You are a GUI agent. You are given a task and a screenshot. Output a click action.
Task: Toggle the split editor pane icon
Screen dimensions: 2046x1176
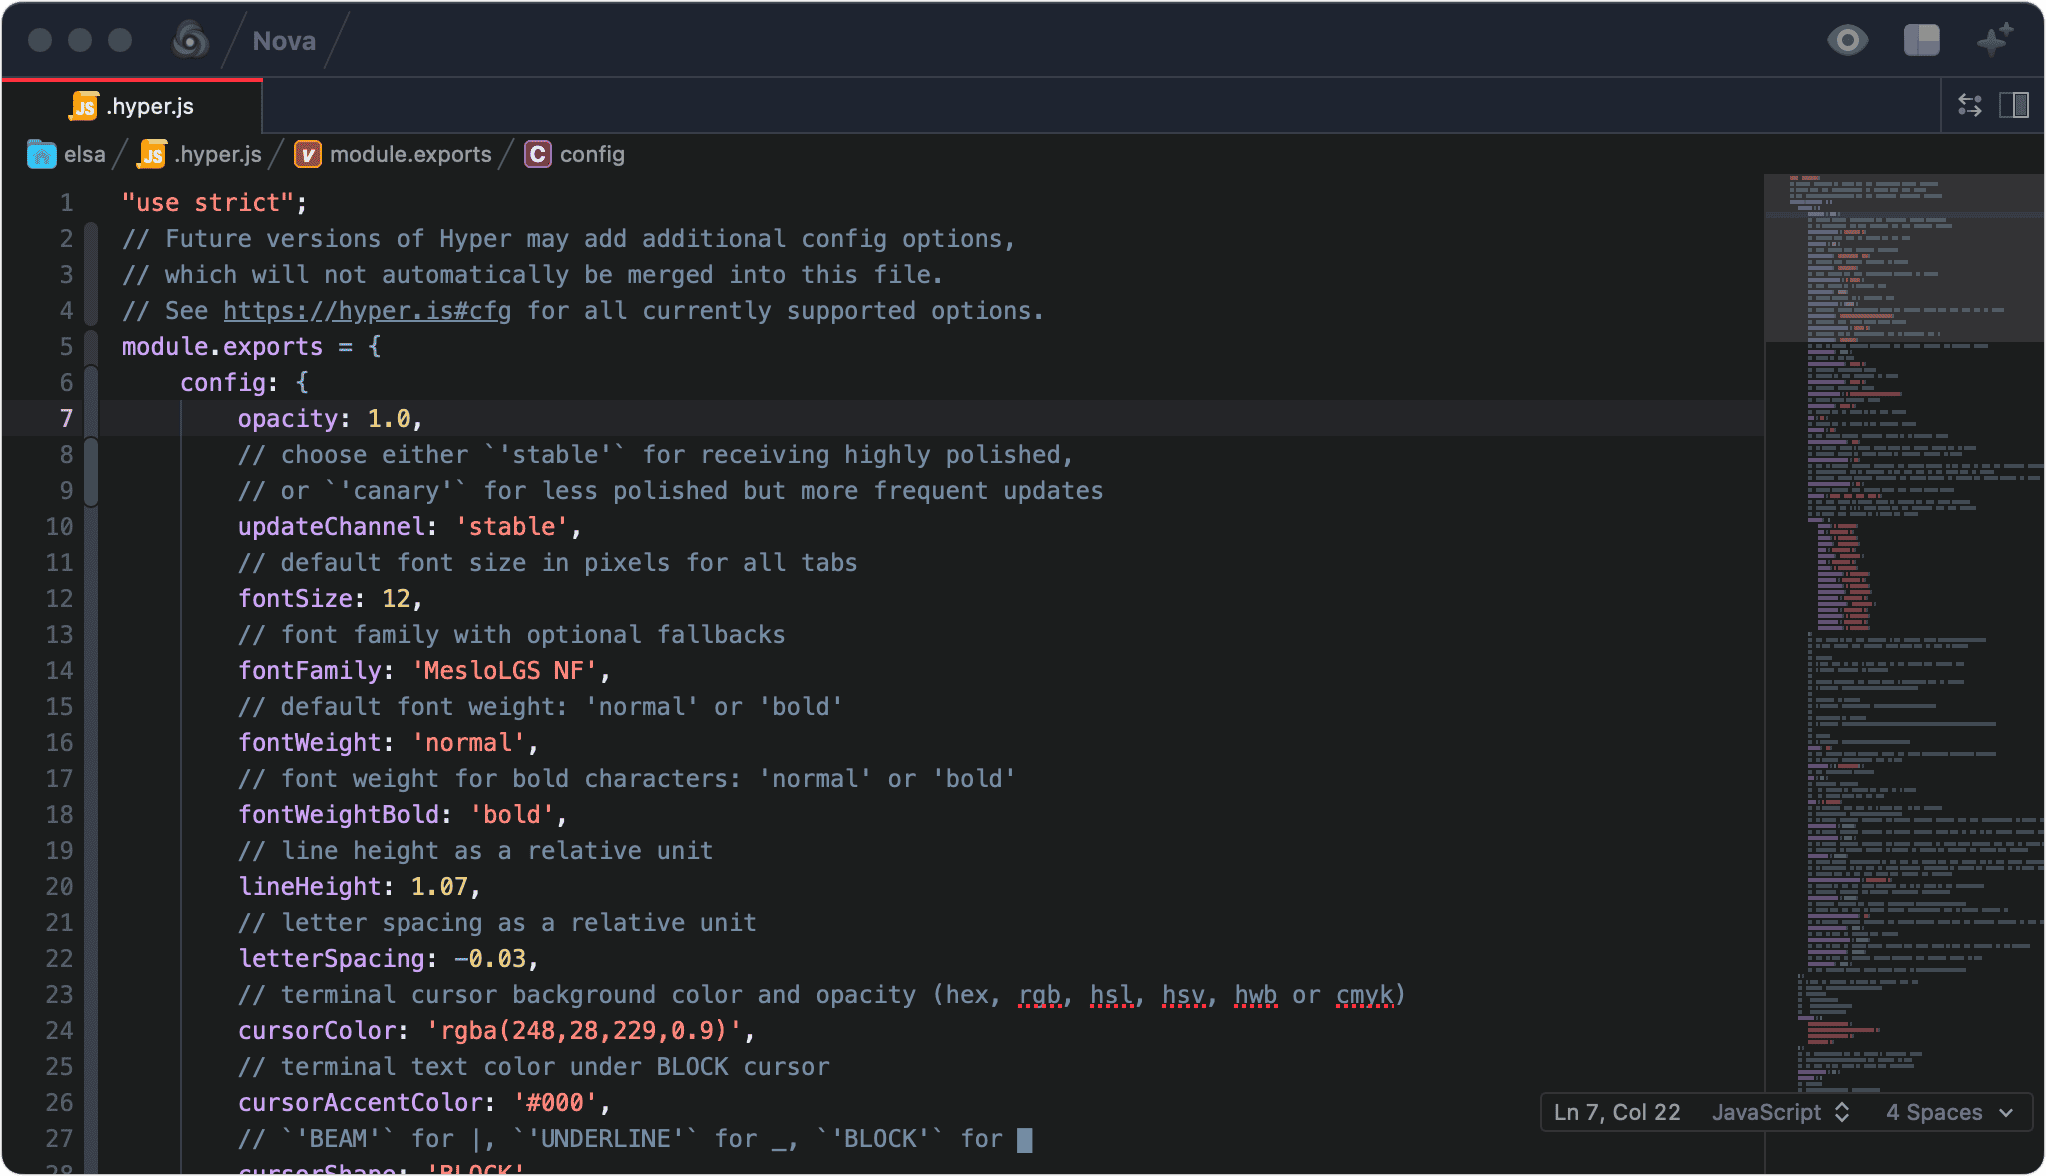tap(2014, 105)
